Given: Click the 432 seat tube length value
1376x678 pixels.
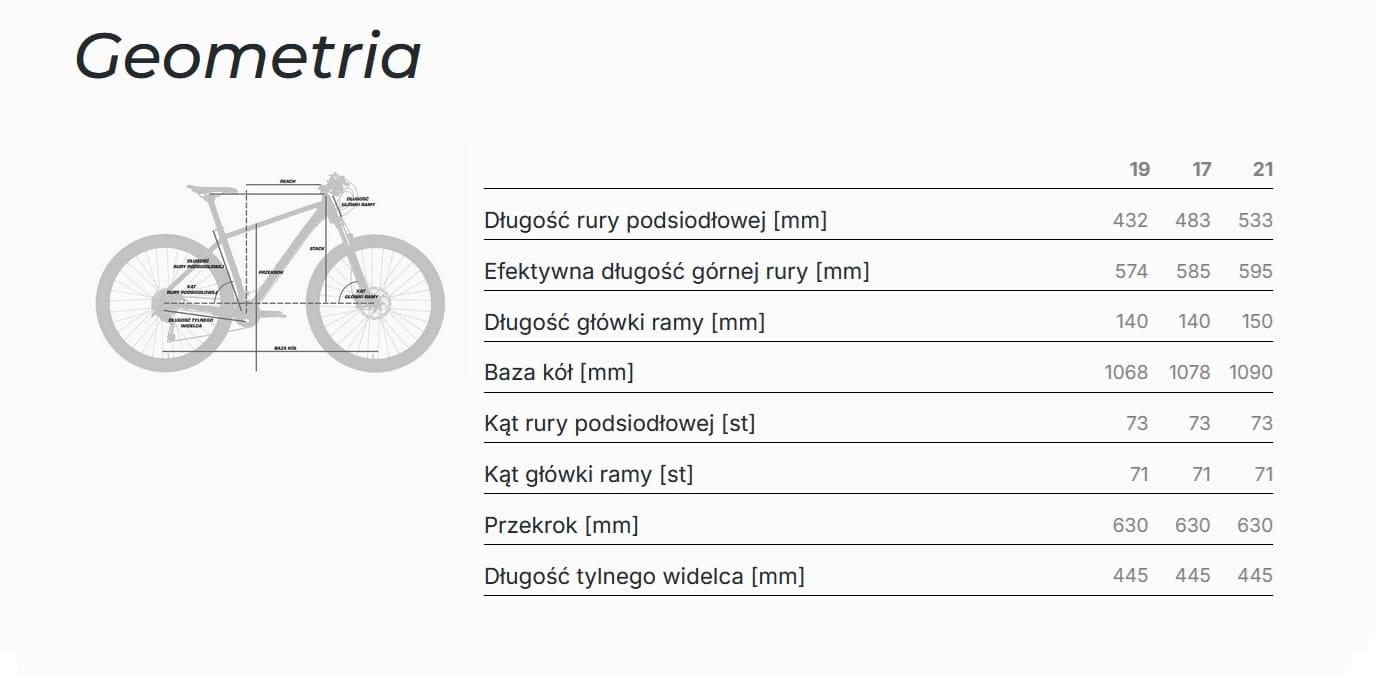Looking at the screenshot, I should pos(1130,220).
